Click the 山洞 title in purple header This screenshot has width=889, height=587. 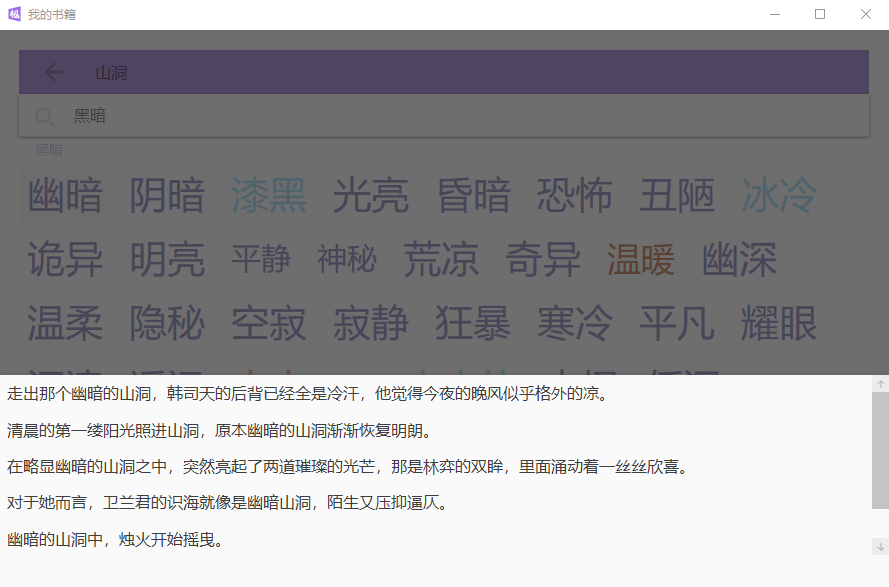tap(111, 73)
